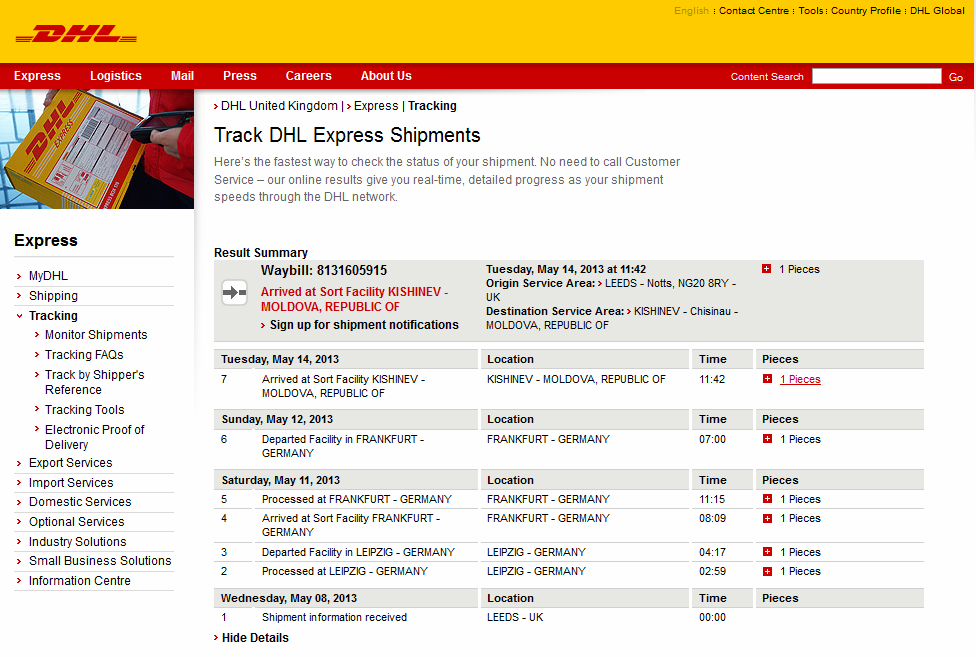This screenshot has height=657, width=976.
Task: Open the Express main menu
Action: 37,76
